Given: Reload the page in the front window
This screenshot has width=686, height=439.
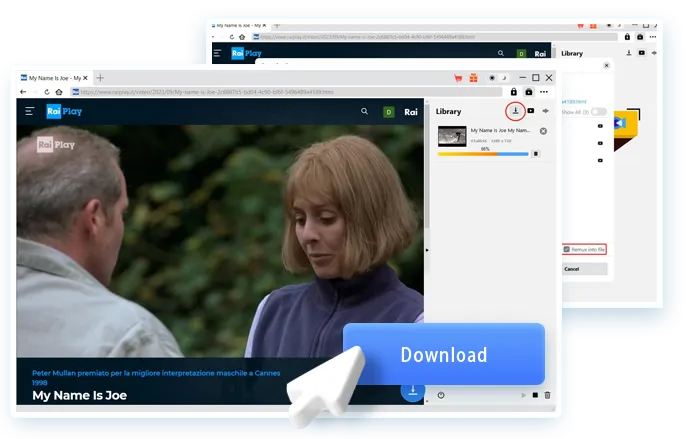Looking at the screenshot, I should (x=47, y=92).
